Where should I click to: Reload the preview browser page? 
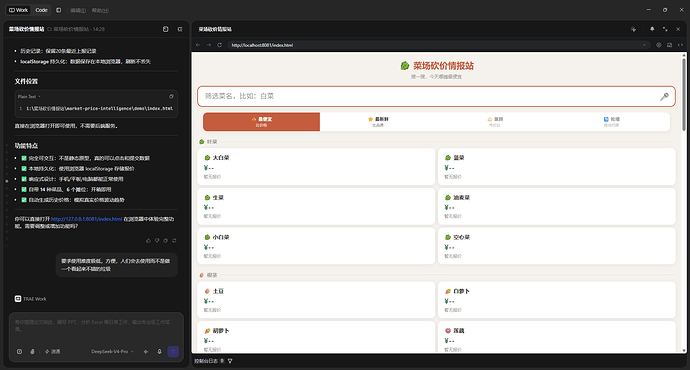coord(219,45)
